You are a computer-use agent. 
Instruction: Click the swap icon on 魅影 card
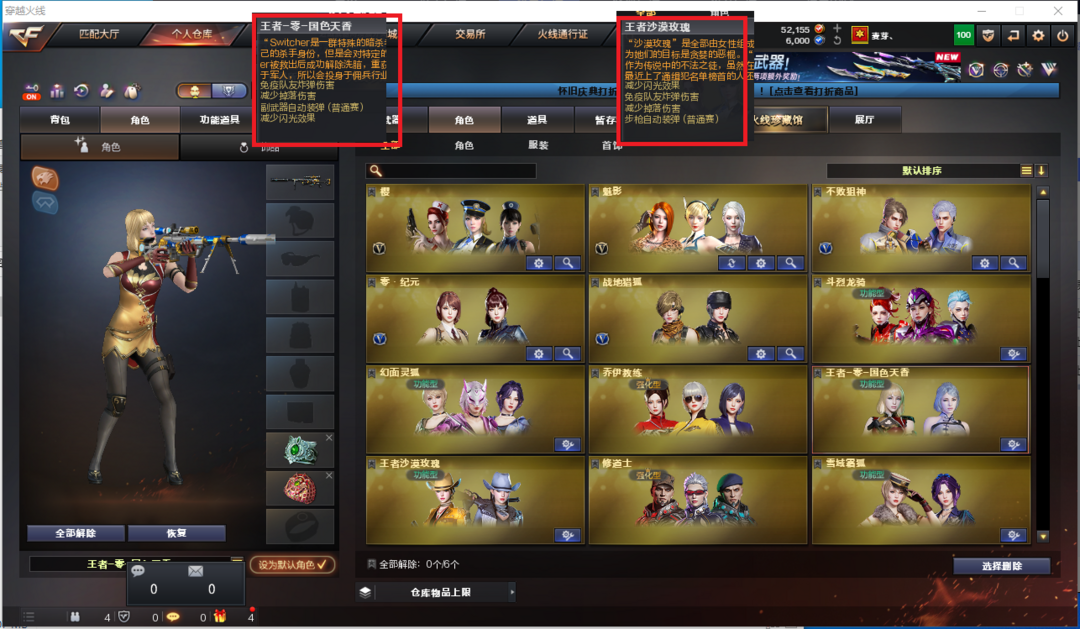tap(731, 262)
